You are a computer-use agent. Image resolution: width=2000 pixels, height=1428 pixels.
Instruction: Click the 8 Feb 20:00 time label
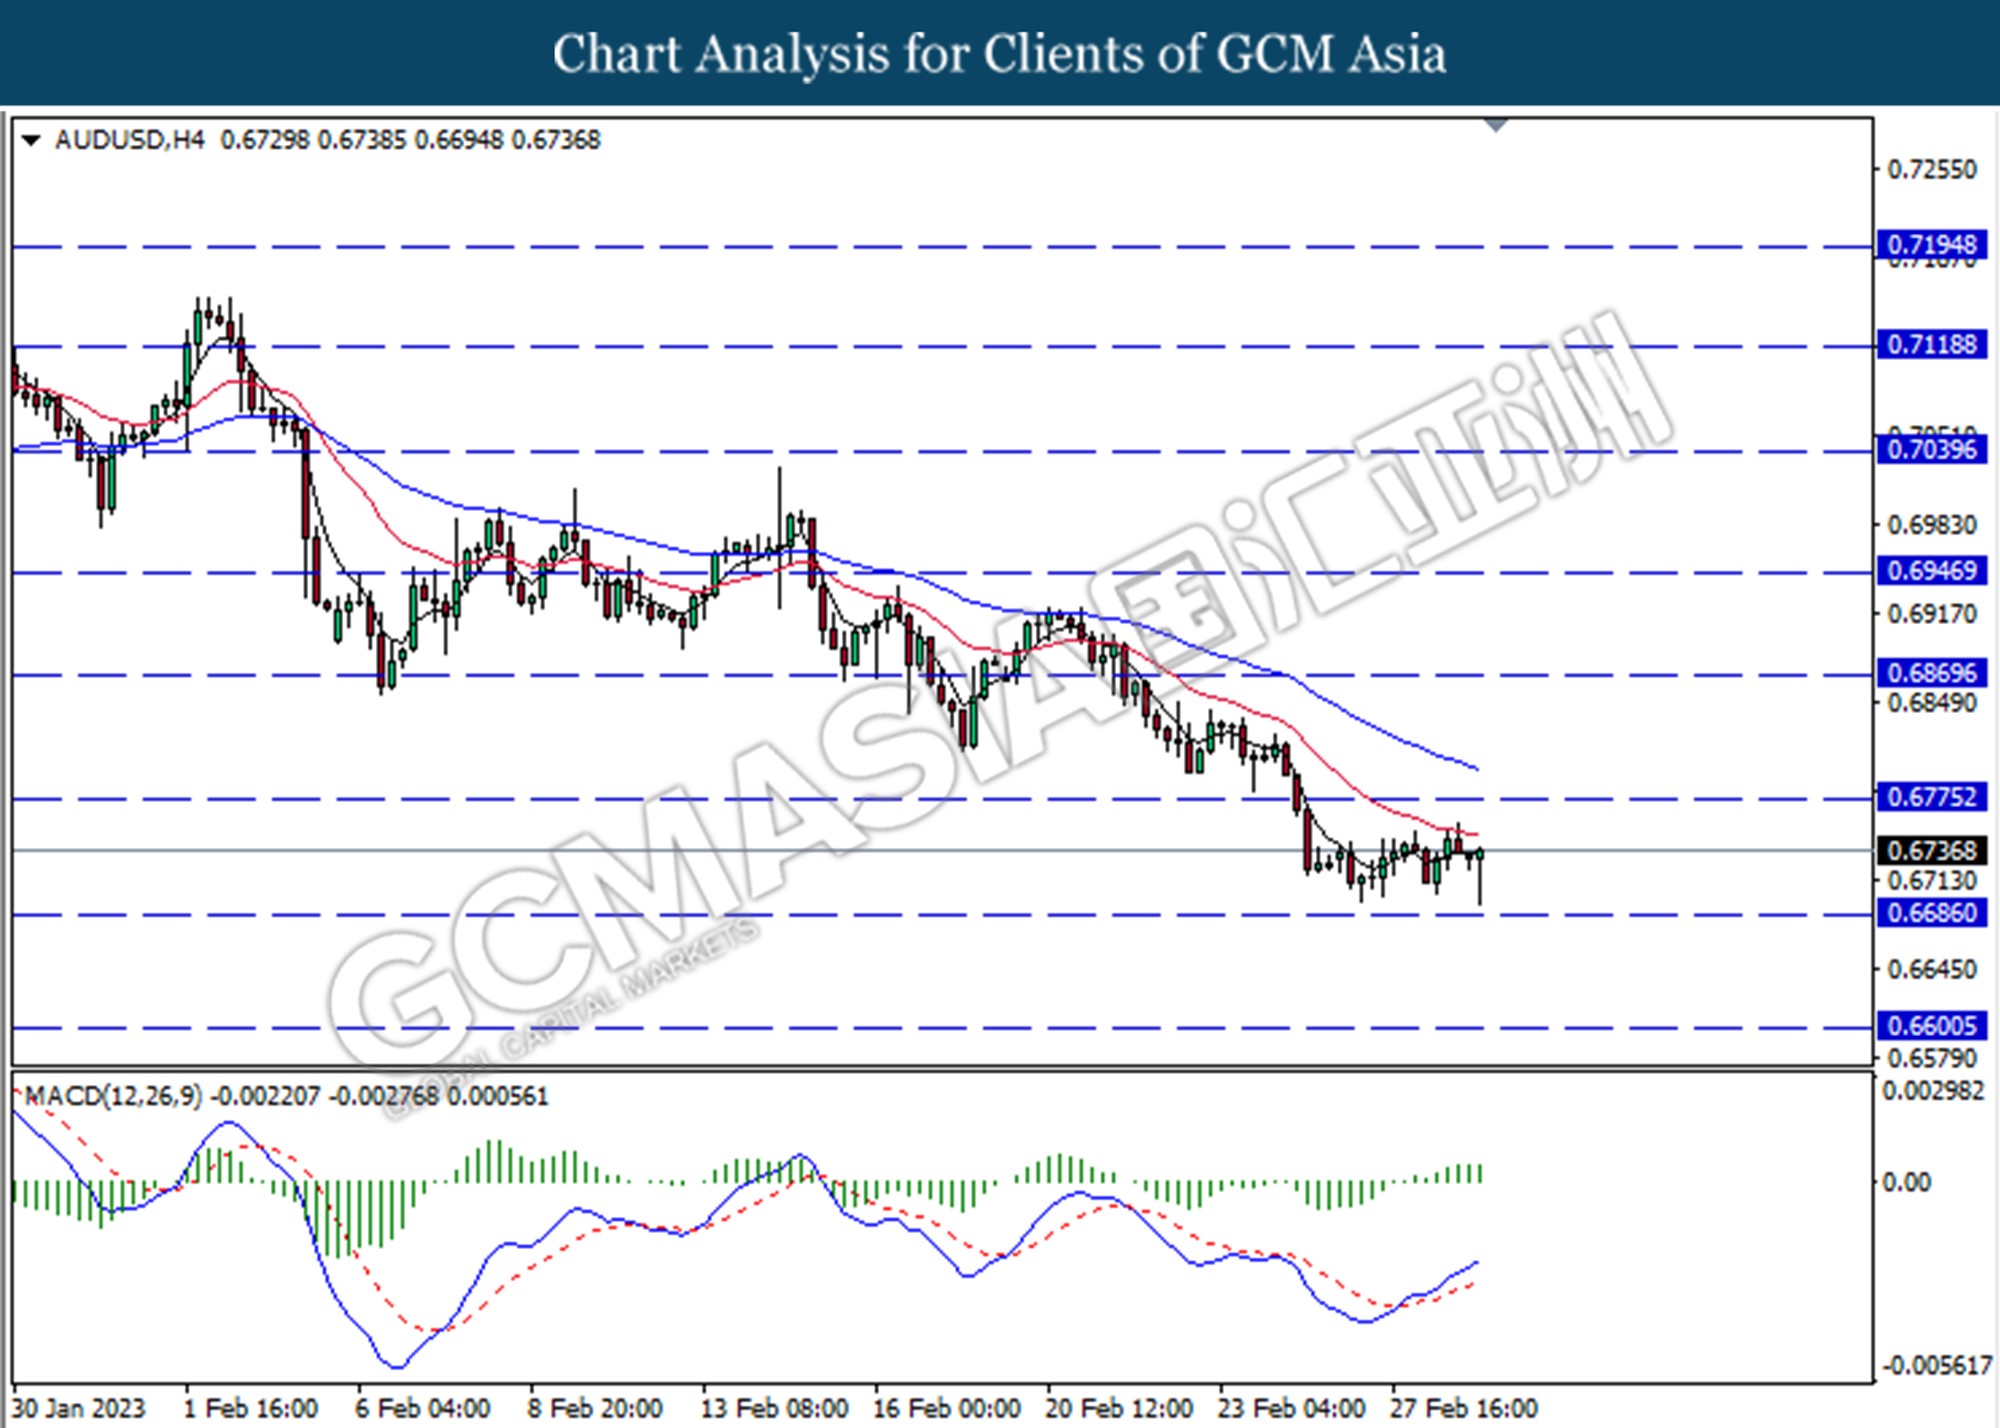pyautogui.click(x=596, y=1409)
